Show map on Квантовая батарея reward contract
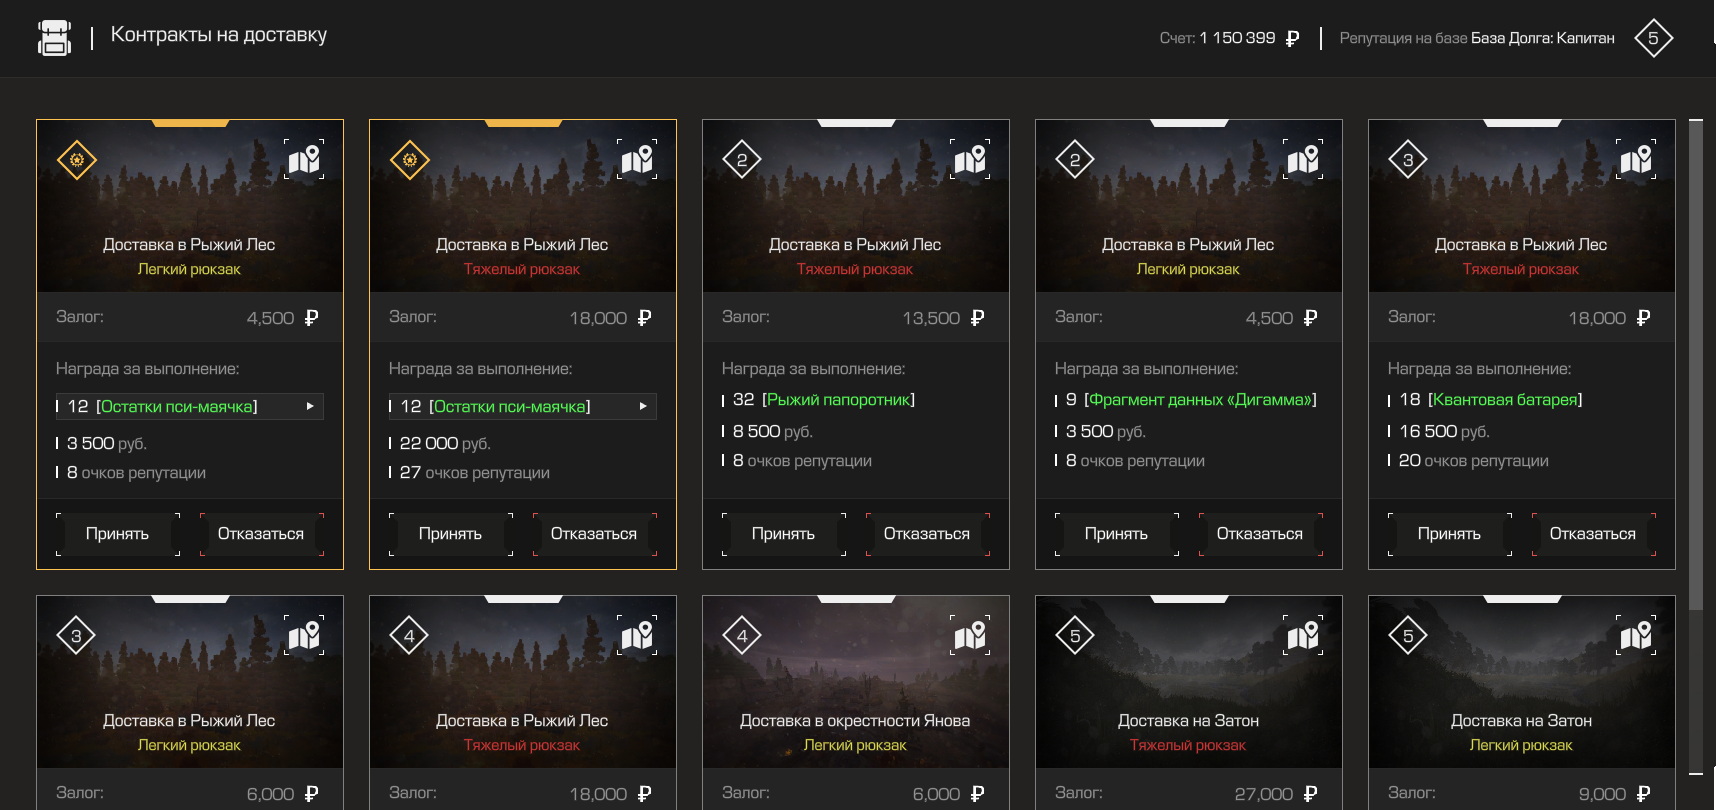1716x810 pixels. [x=1636, y=159]
